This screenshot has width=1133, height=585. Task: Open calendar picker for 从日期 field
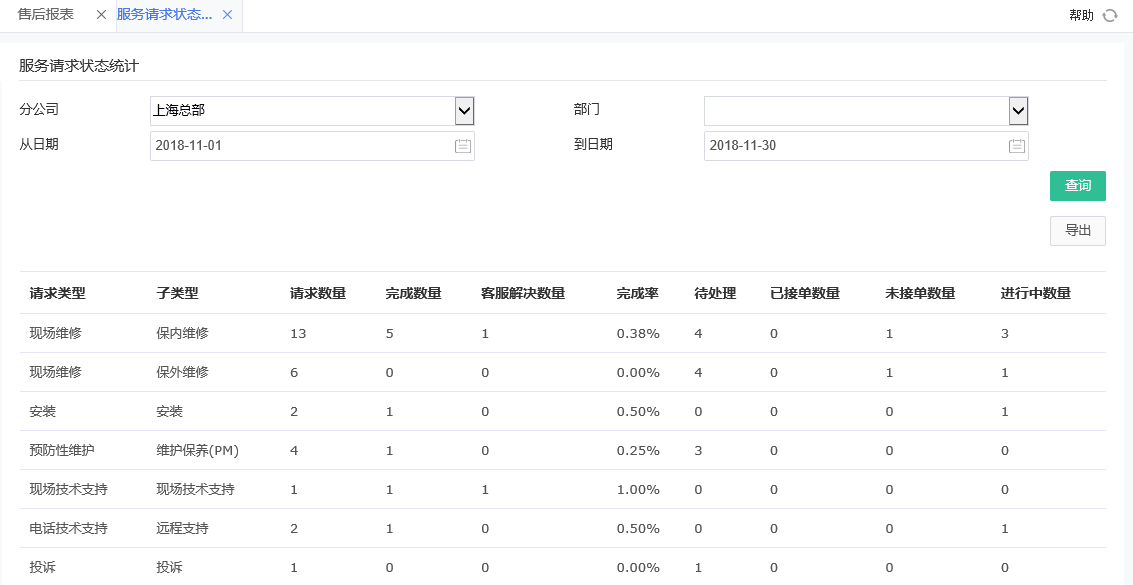coord(461,145)
